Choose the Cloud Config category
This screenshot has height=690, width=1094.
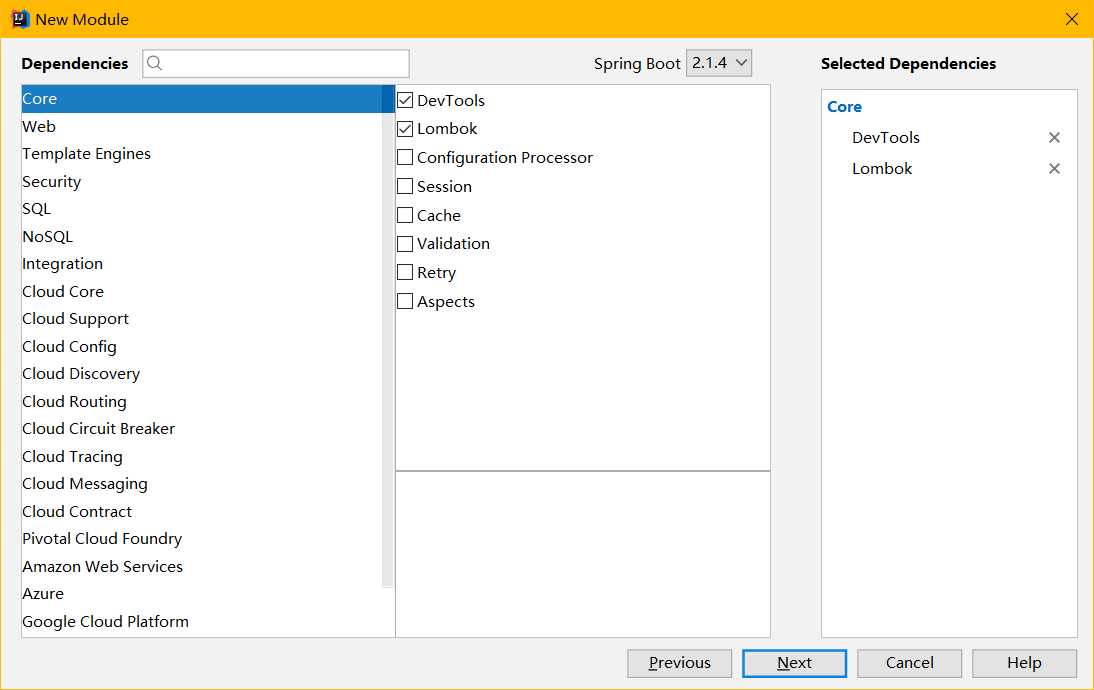tap(202, 347)
